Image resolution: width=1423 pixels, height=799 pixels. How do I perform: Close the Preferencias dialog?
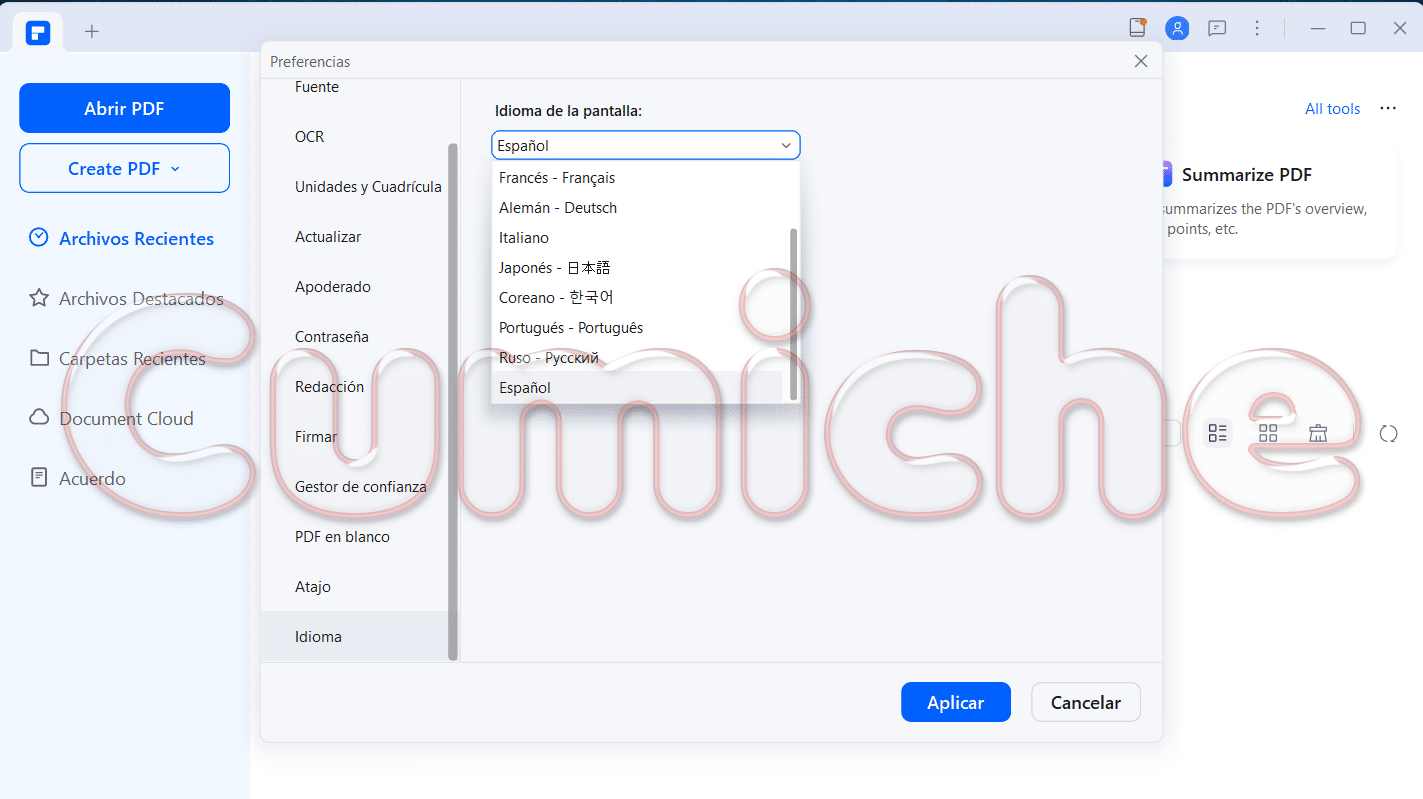coord(1141,61)
